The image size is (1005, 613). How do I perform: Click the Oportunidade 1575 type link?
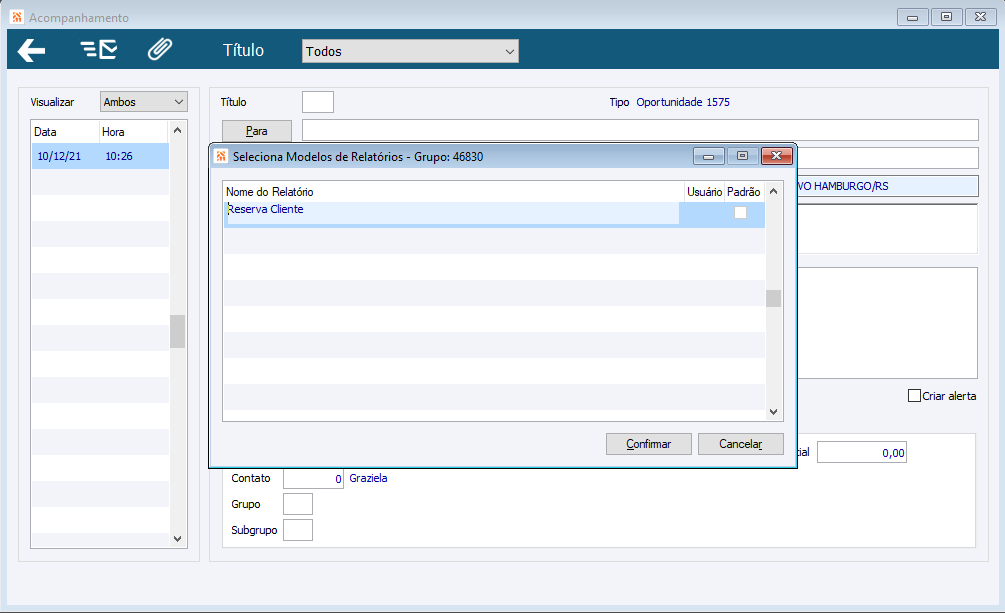pyautogui.click(x=683, y=102)
